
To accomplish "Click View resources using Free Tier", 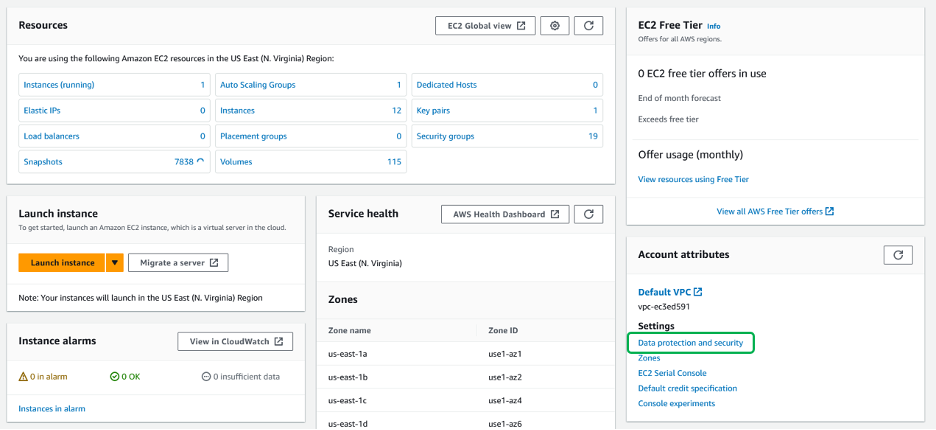I will 693,179.
